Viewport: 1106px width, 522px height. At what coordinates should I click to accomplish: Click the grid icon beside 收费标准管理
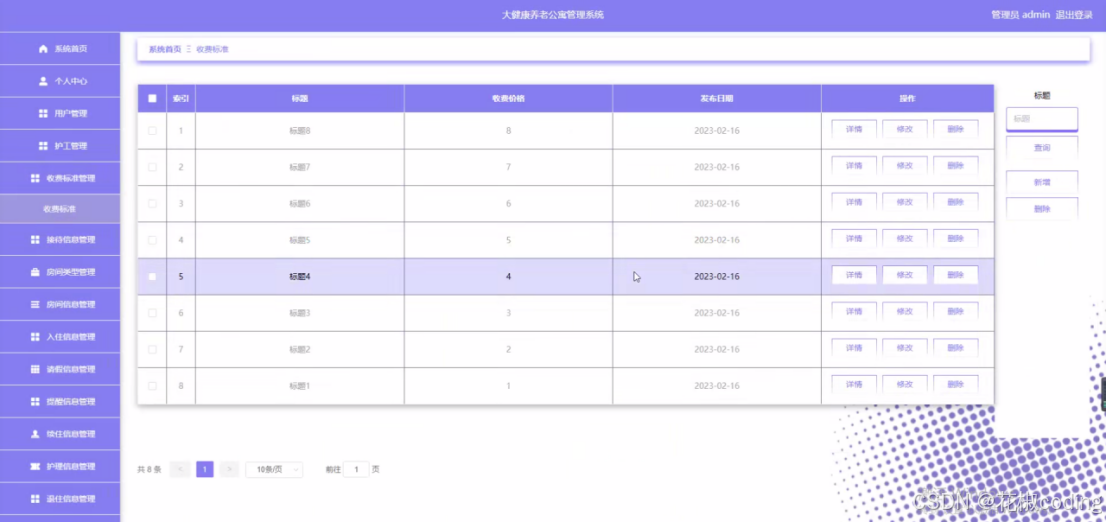click(x=35, y=178)
